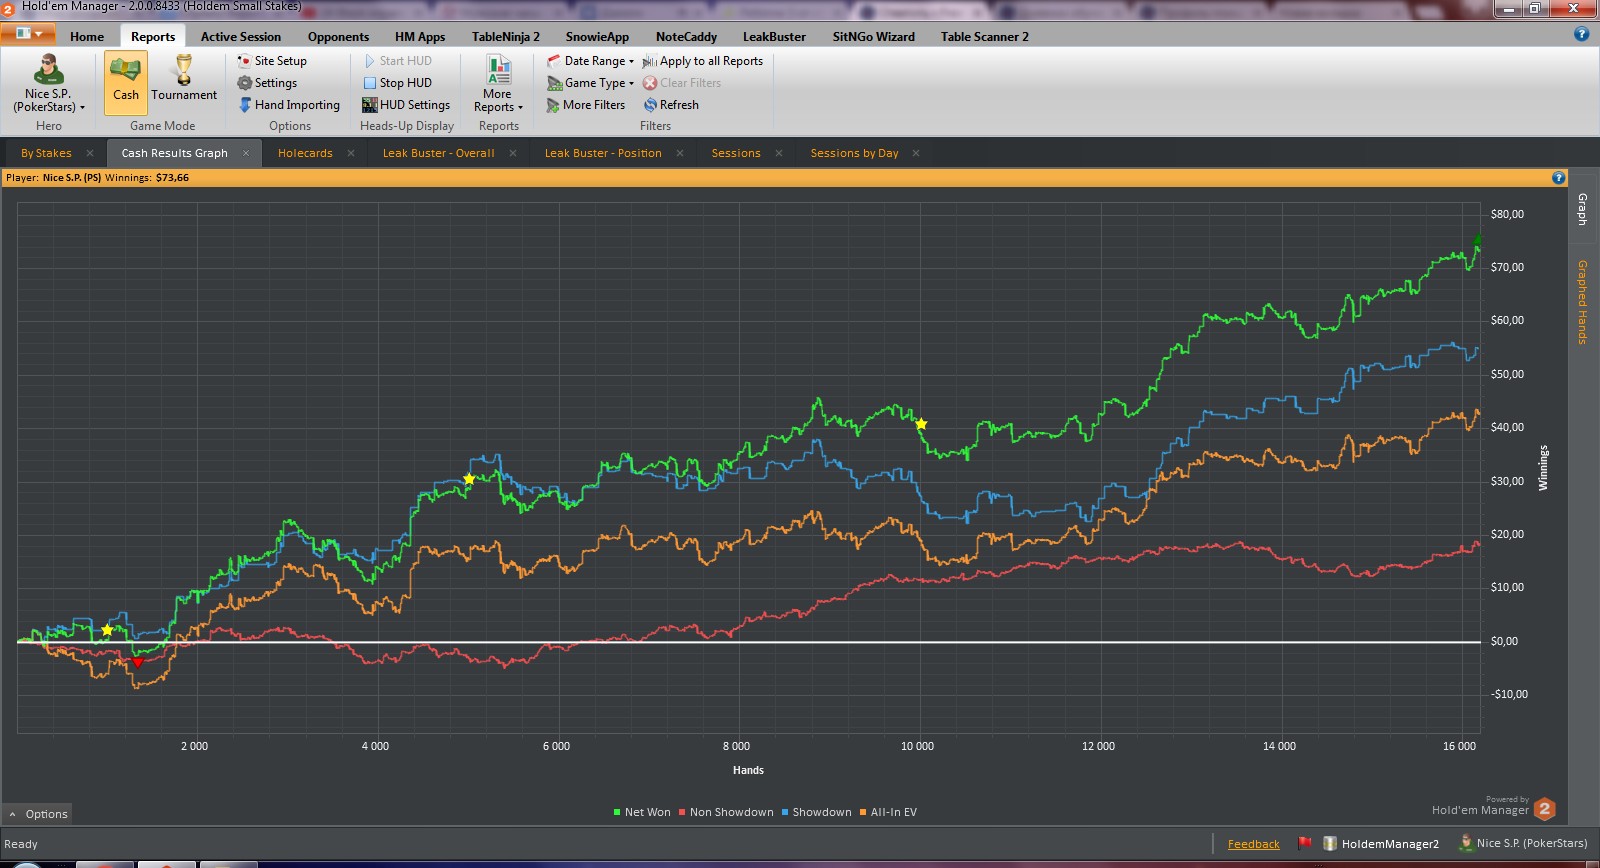1600x868 pixels.
Task: Close the Leak Buster - Position tab
Action: click(680, 153)
